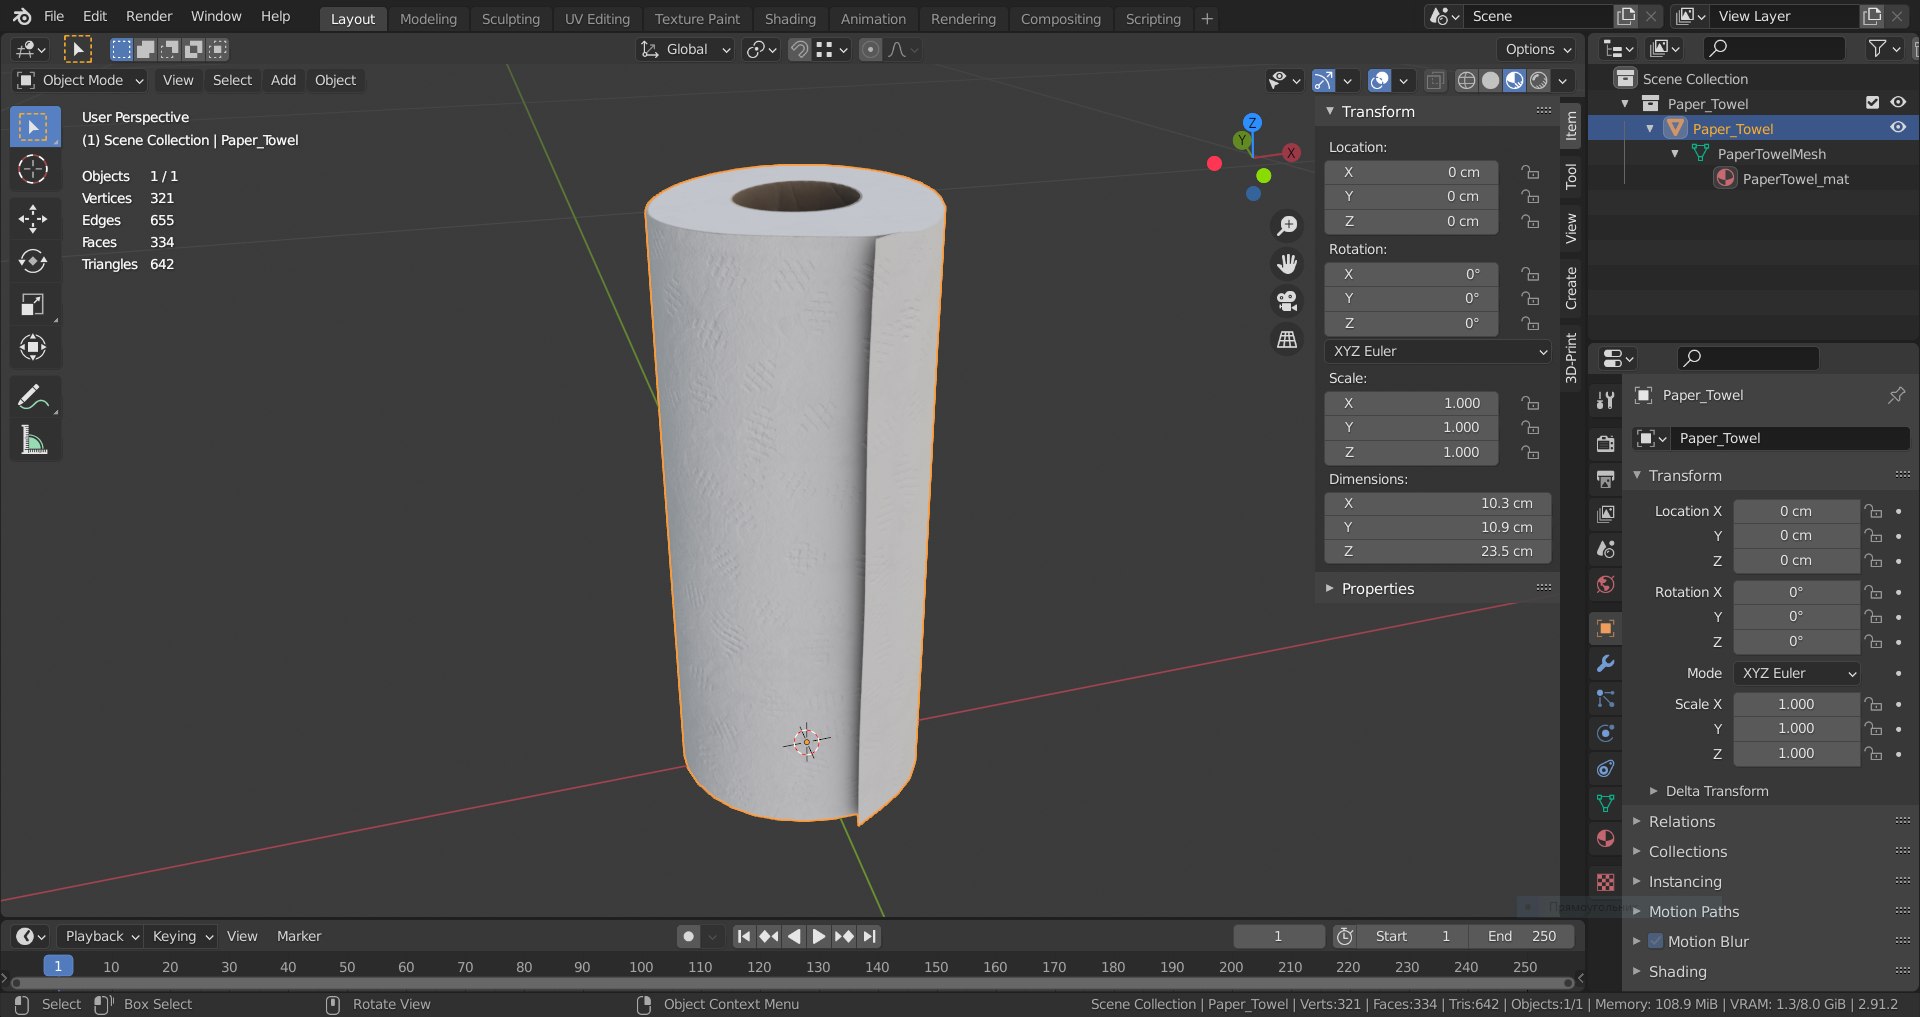Open the Global transform orientation dropdown
The width and height of the screenshot is (1920, 1017).
point(686,49)
